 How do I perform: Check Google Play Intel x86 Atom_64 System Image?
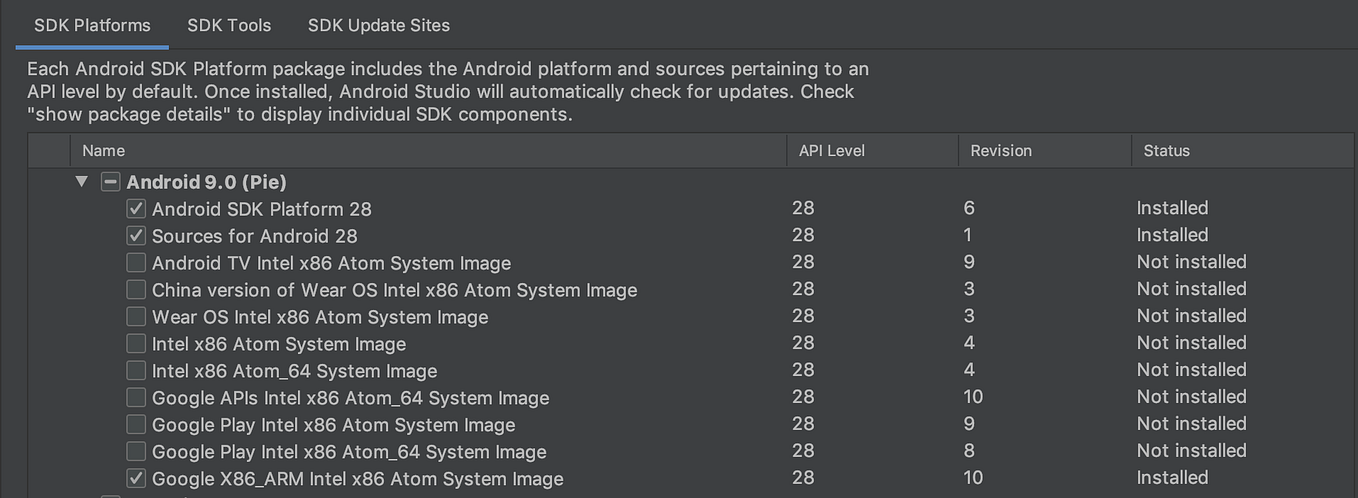136,452
